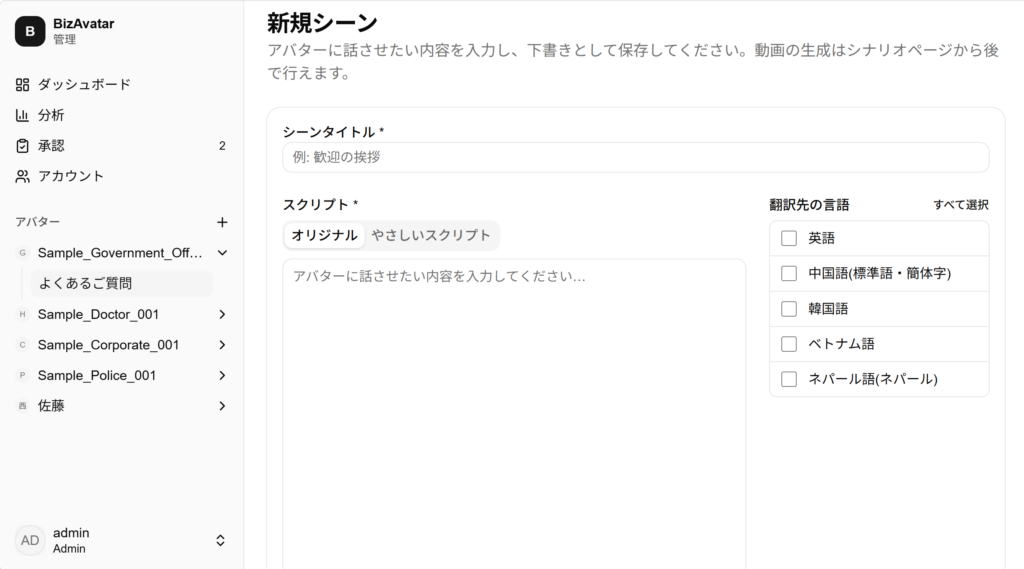Add a new avatar with plus icon

(222, 222)
